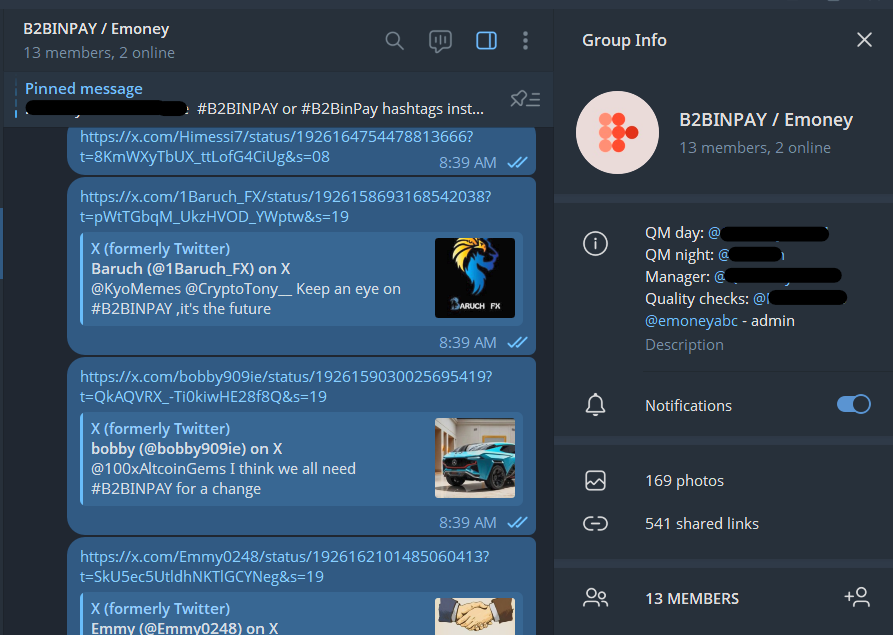Close the Group Info panel
Viewport: 893px width, 635px height.
(864, 40)
